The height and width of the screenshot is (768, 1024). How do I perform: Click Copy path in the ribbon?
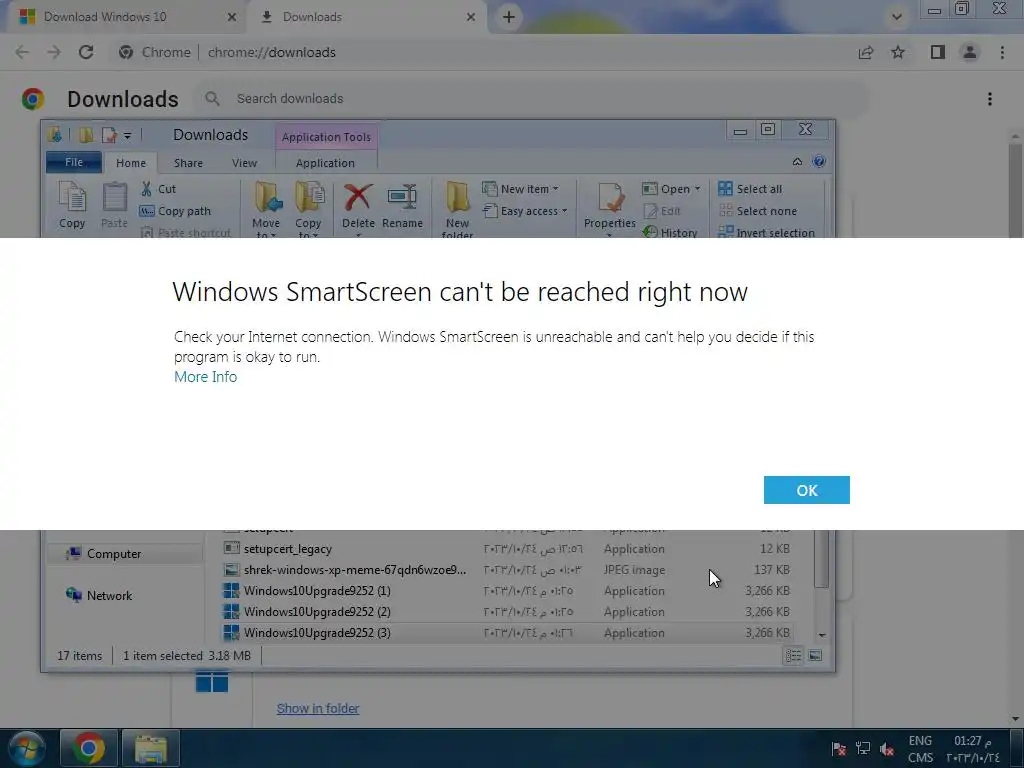pos(175,211)
